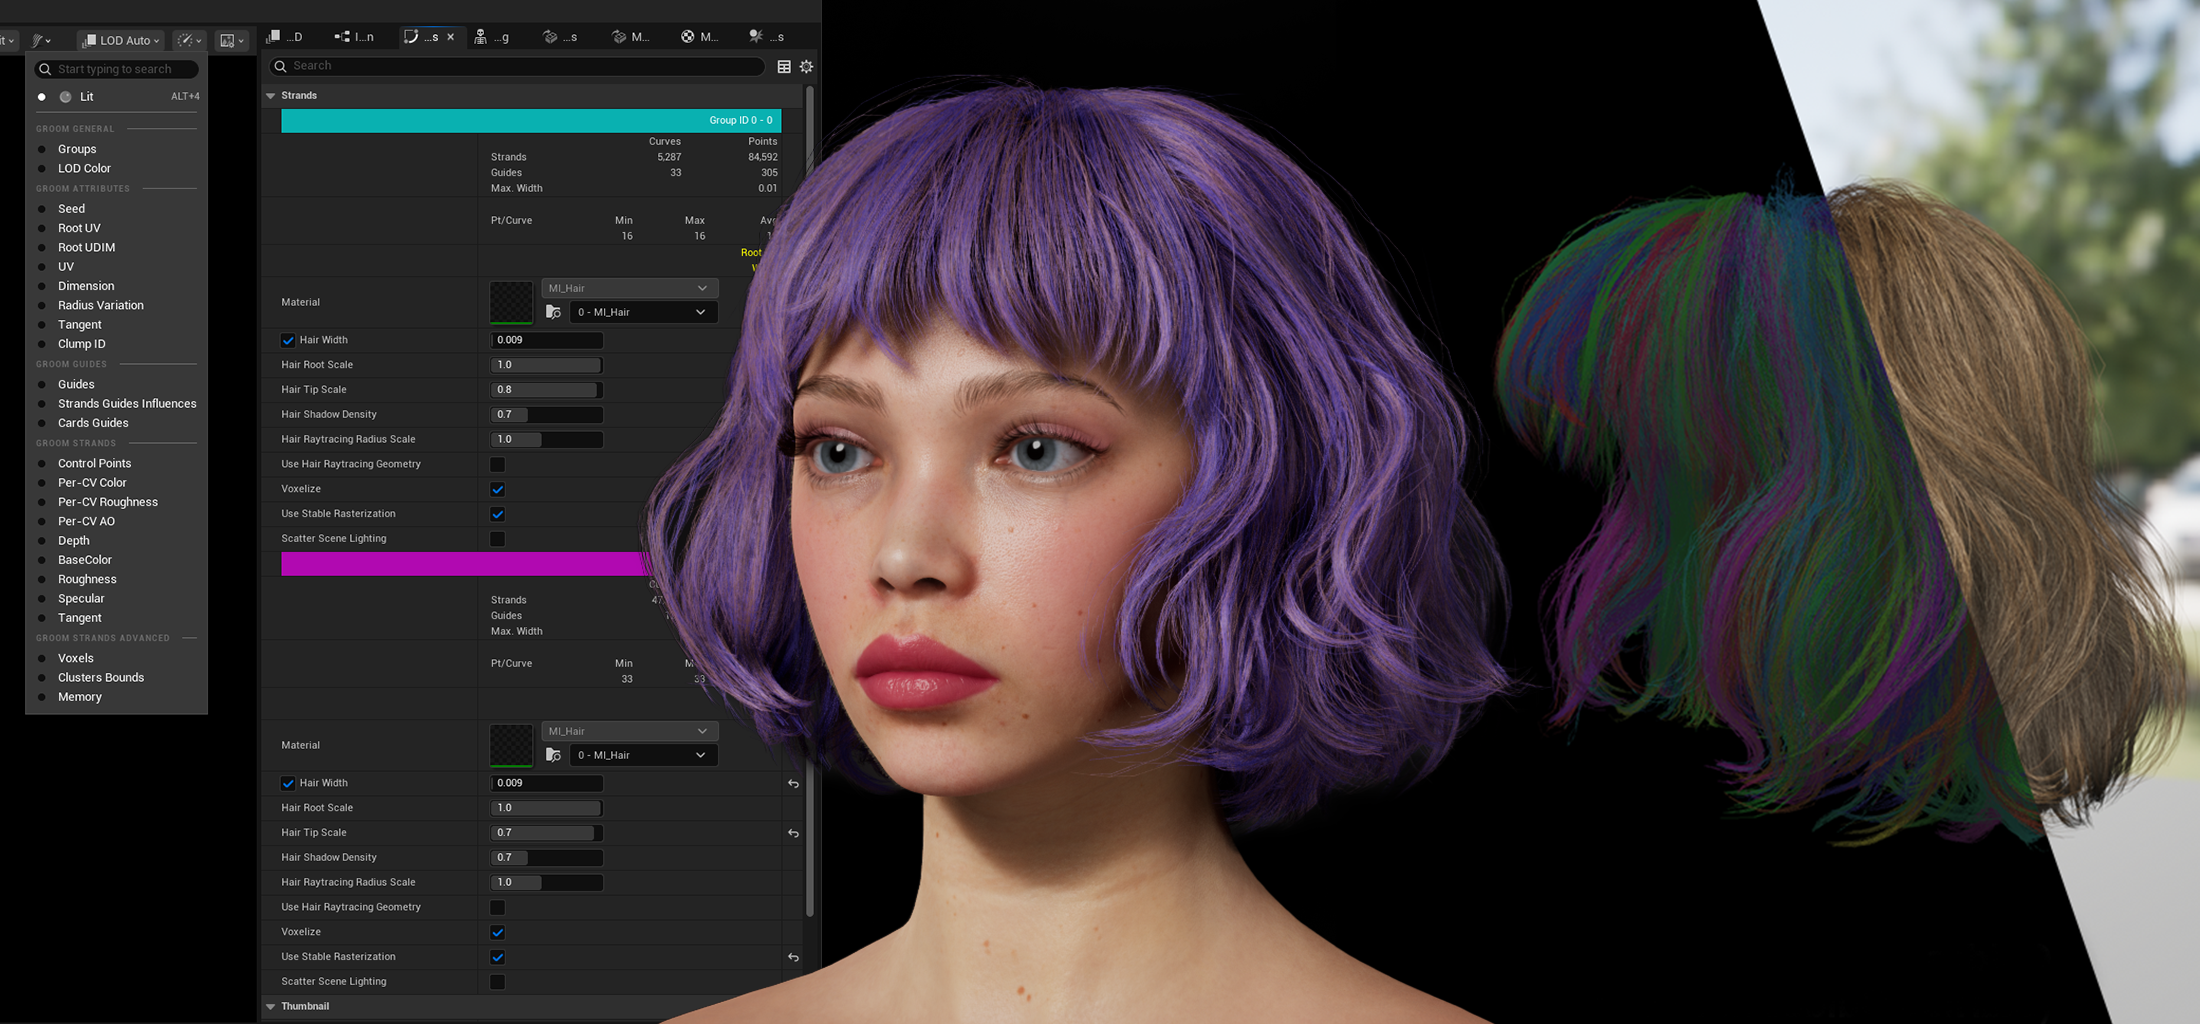Toggle Use Stable Rasterization off
This screenshot has width=2200, height=1024.
pyautogui.click(x=497, y=514)
